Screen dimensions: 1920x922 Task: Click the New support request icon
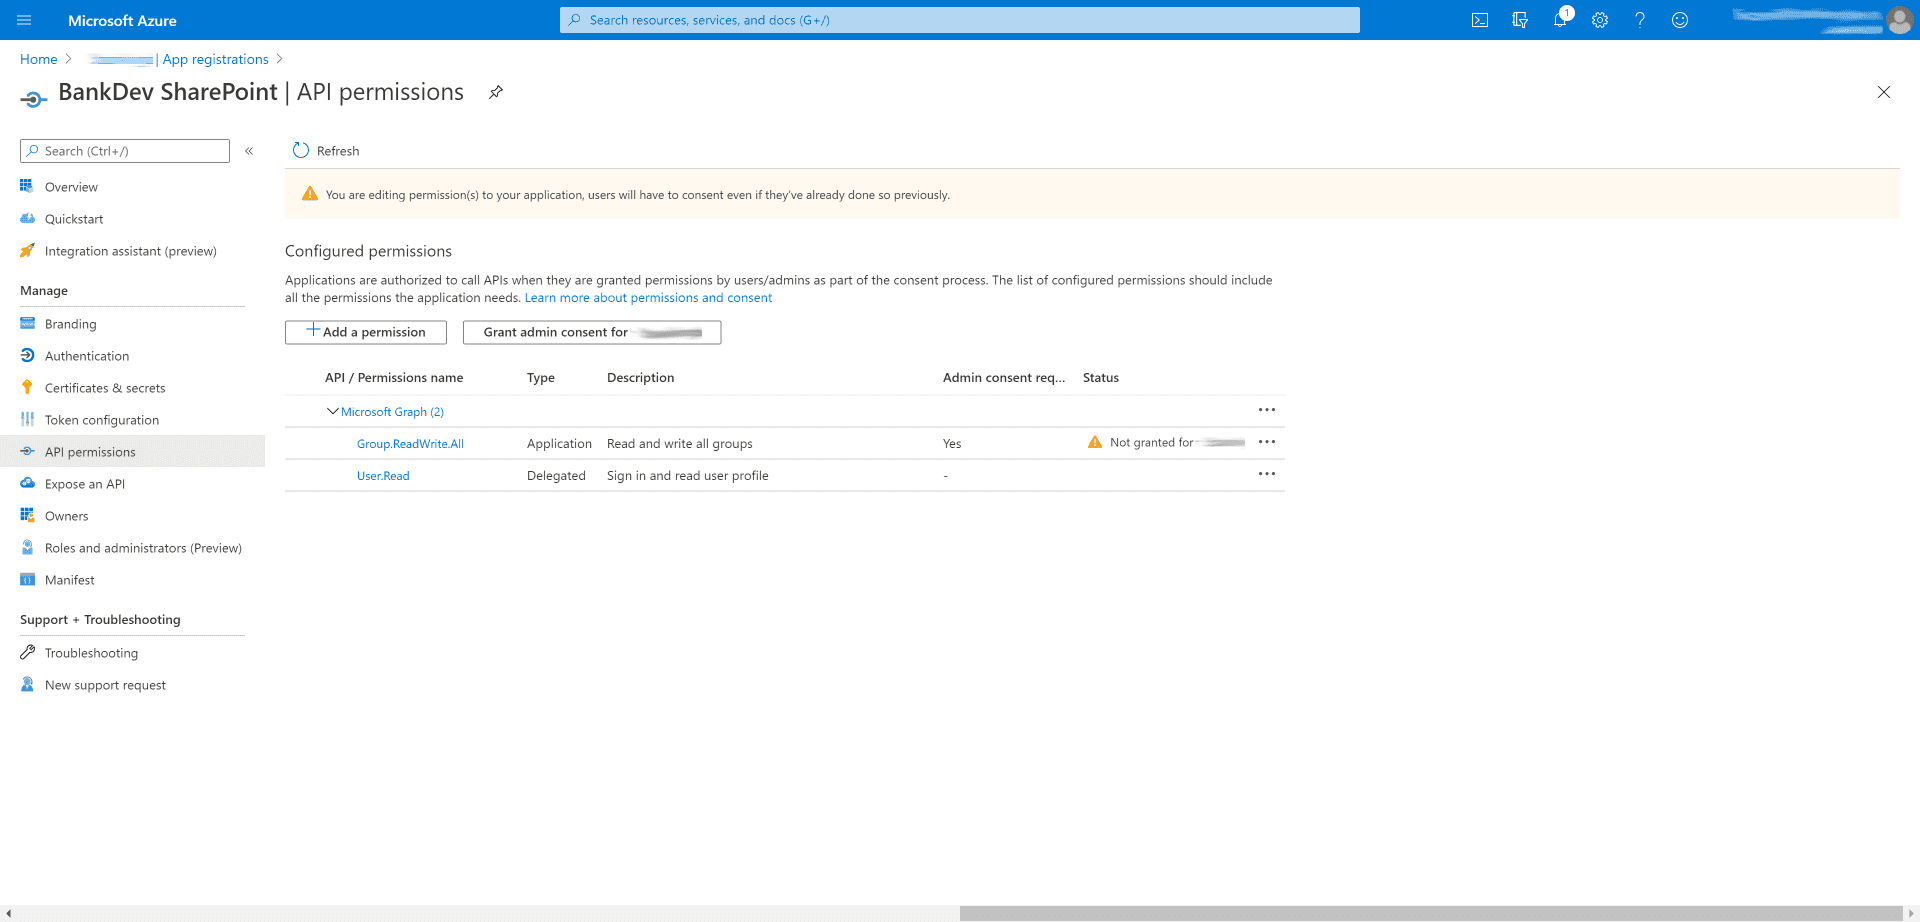[x=27, y=684]
